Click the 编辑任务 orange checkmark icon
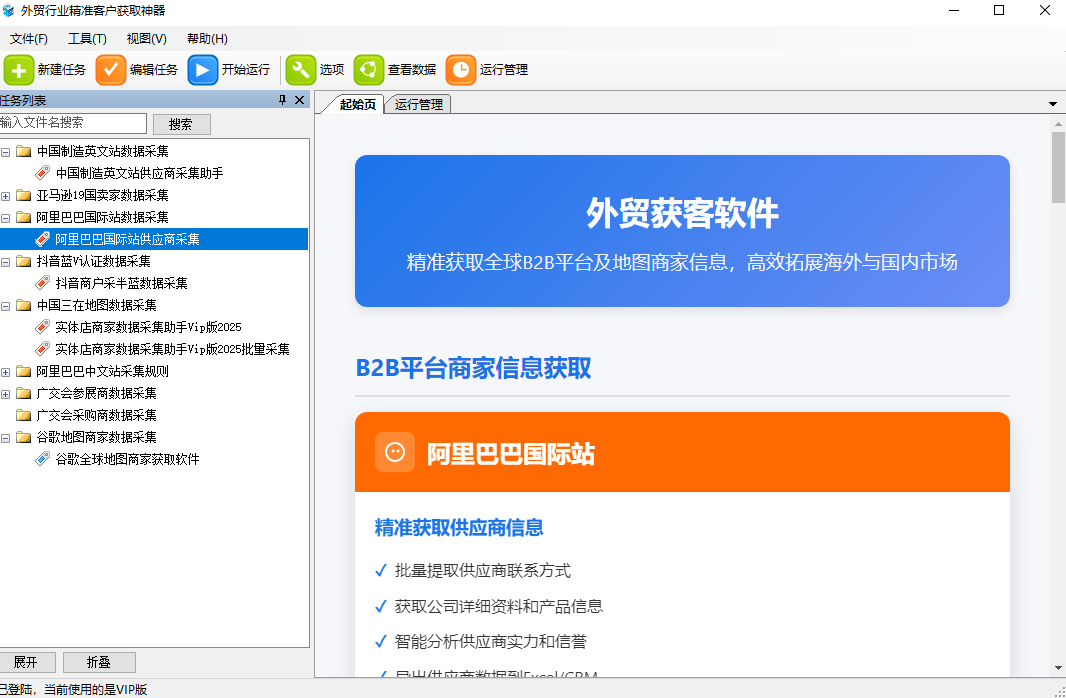Viewport: 1066px width, 698px height. tap(110, 70)
